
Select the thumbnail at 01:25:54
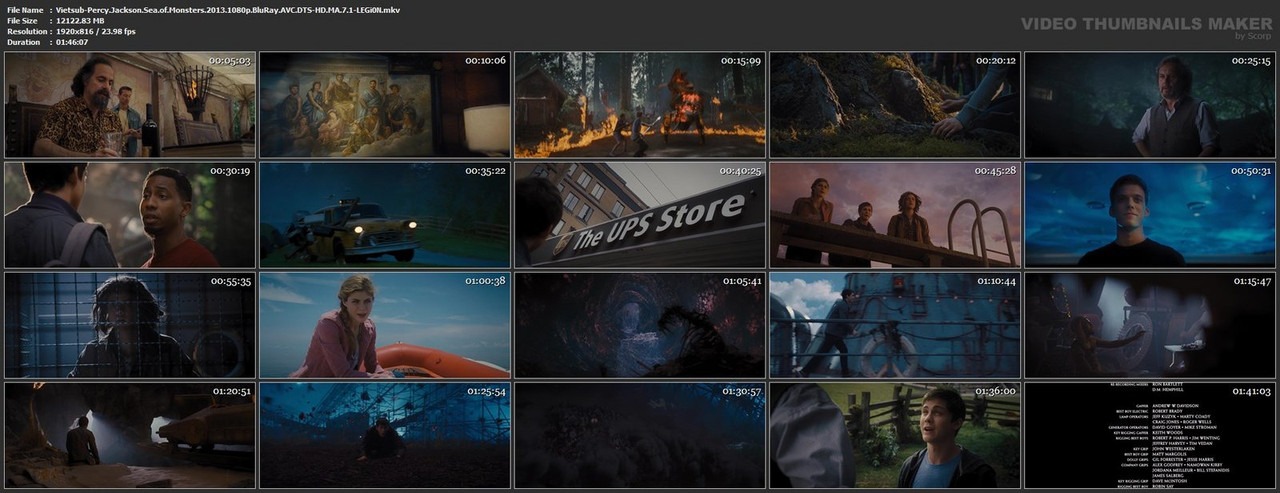385,435
